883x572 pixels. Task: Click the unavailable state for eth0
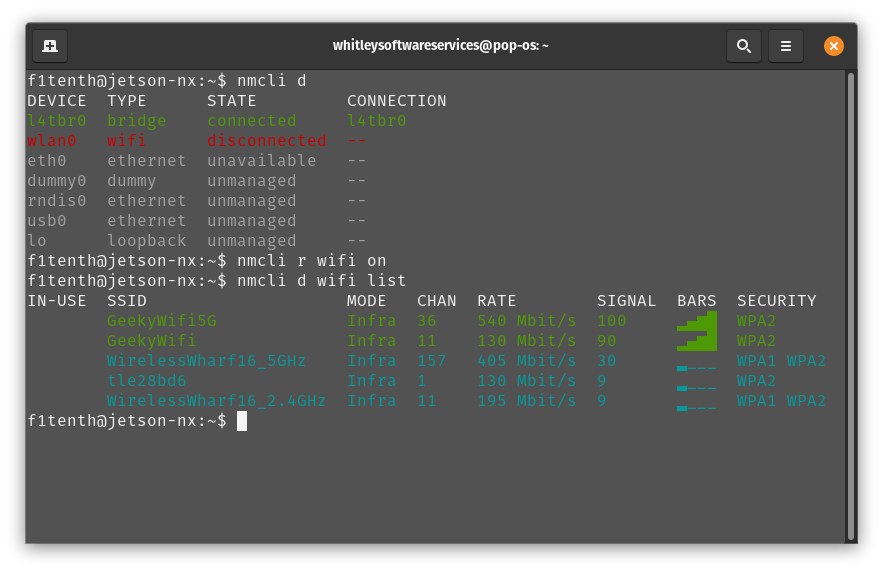261,160
